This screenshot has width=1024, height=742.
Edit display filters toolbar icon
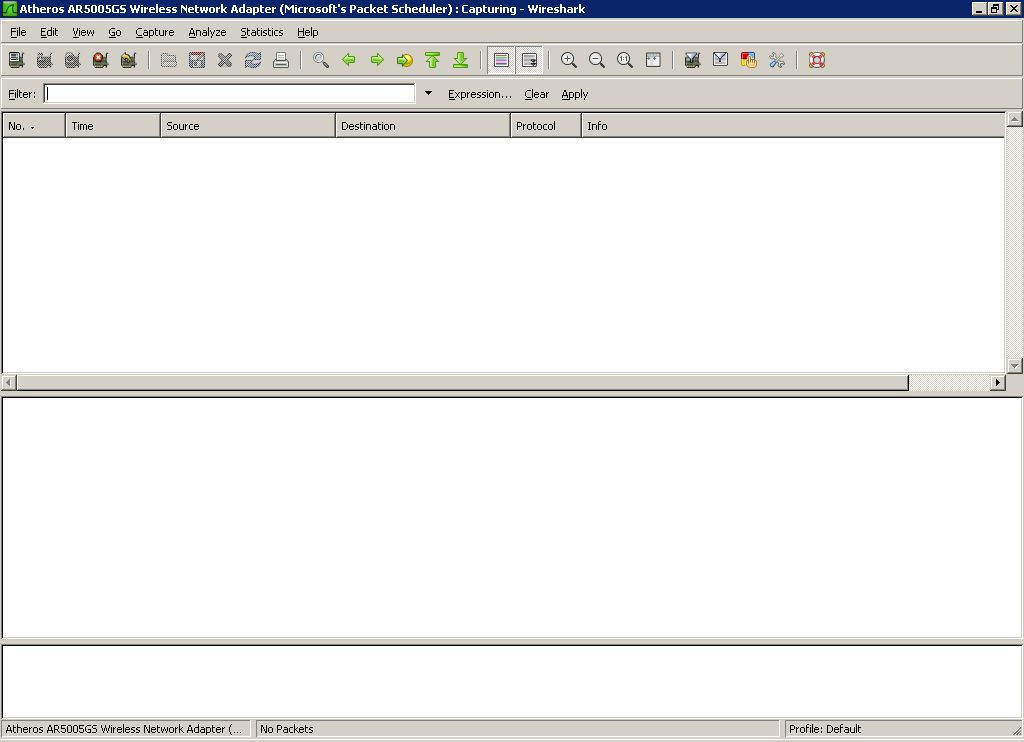point(720,60)
